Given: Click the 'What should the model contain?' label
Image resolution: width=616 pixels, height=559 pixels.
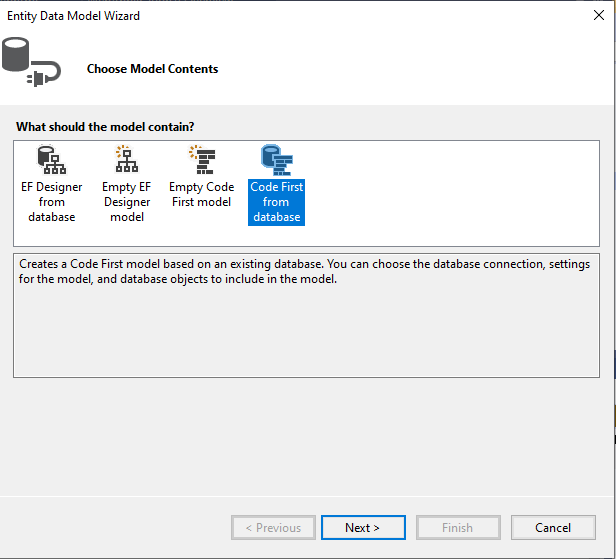Looking at the screenshot, I should [105, 127].
